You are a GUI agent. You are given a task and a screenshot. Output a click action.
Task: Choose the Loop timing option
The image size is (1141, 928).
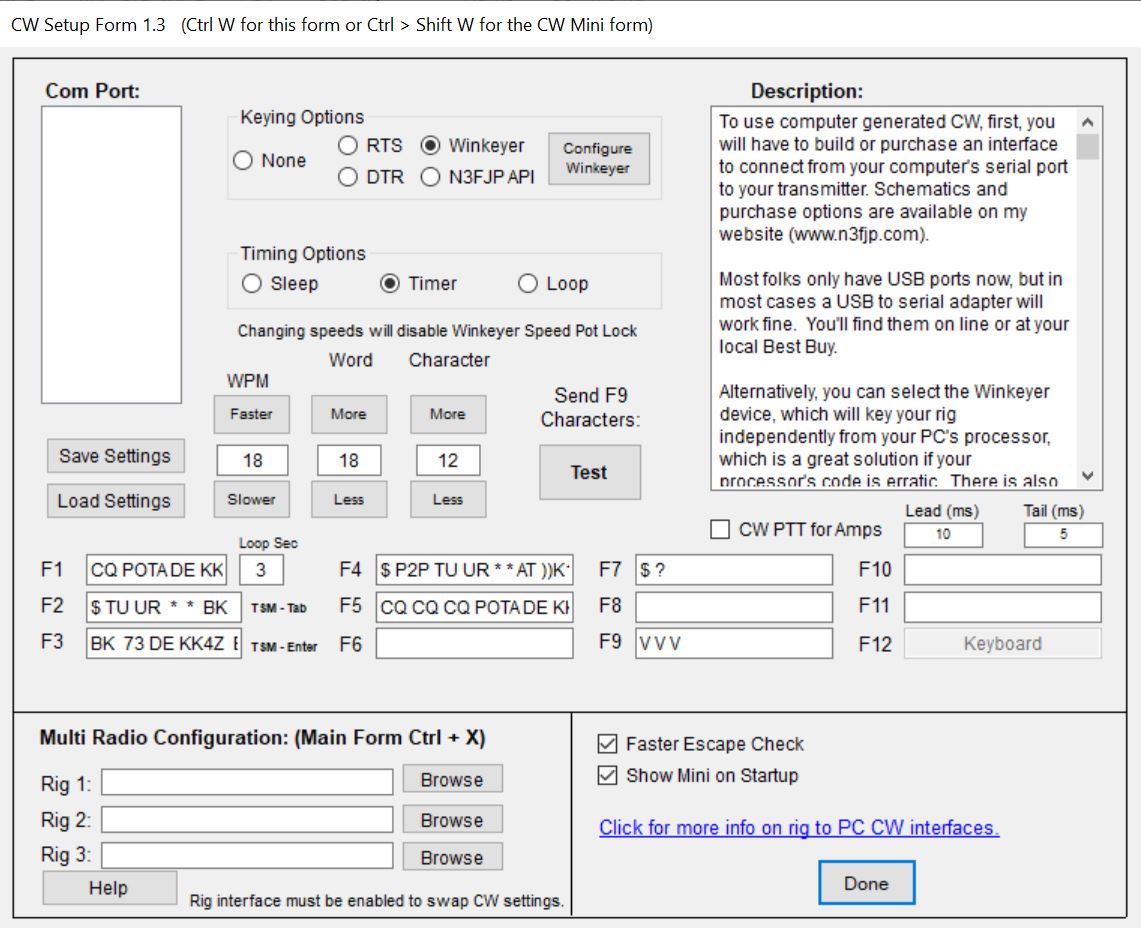528,283
